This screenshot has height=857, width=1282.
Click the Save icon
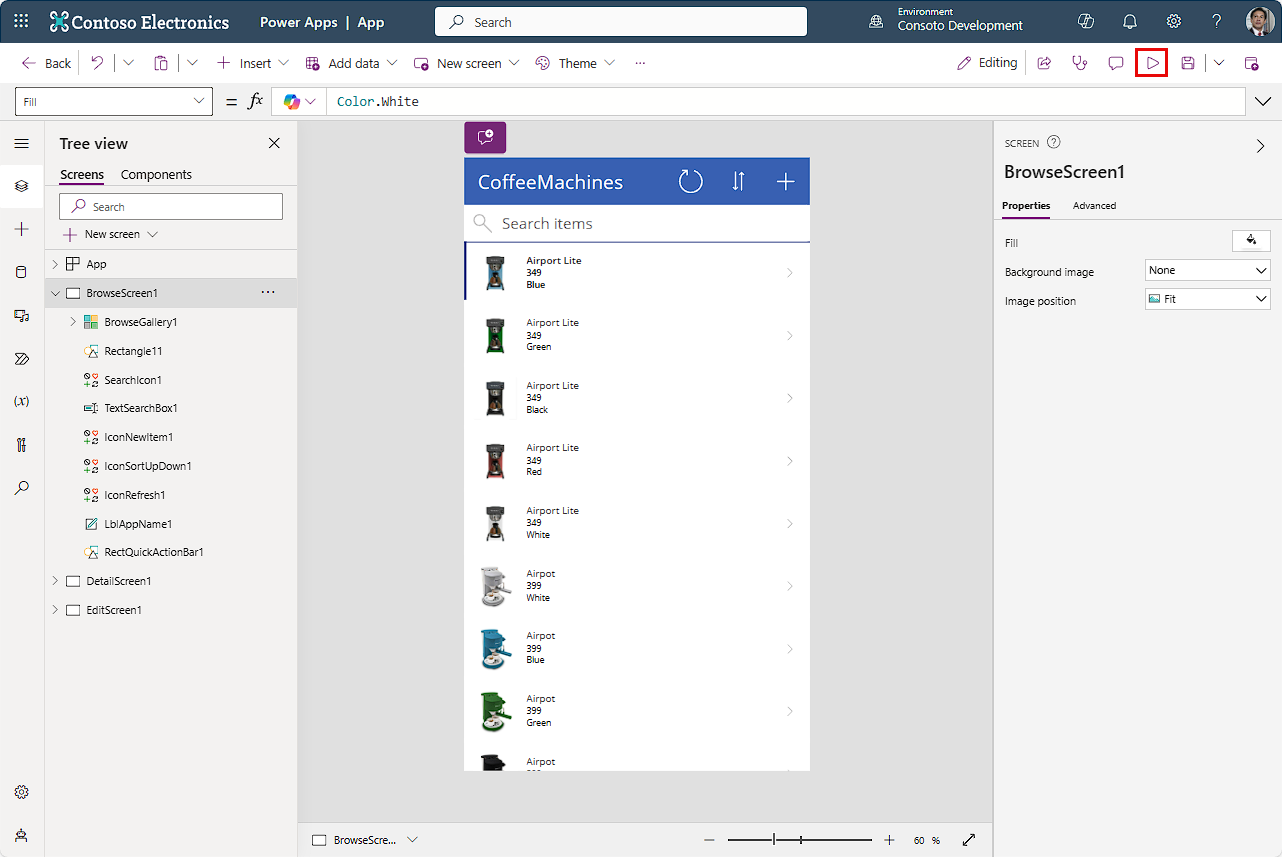(1188, 63)
